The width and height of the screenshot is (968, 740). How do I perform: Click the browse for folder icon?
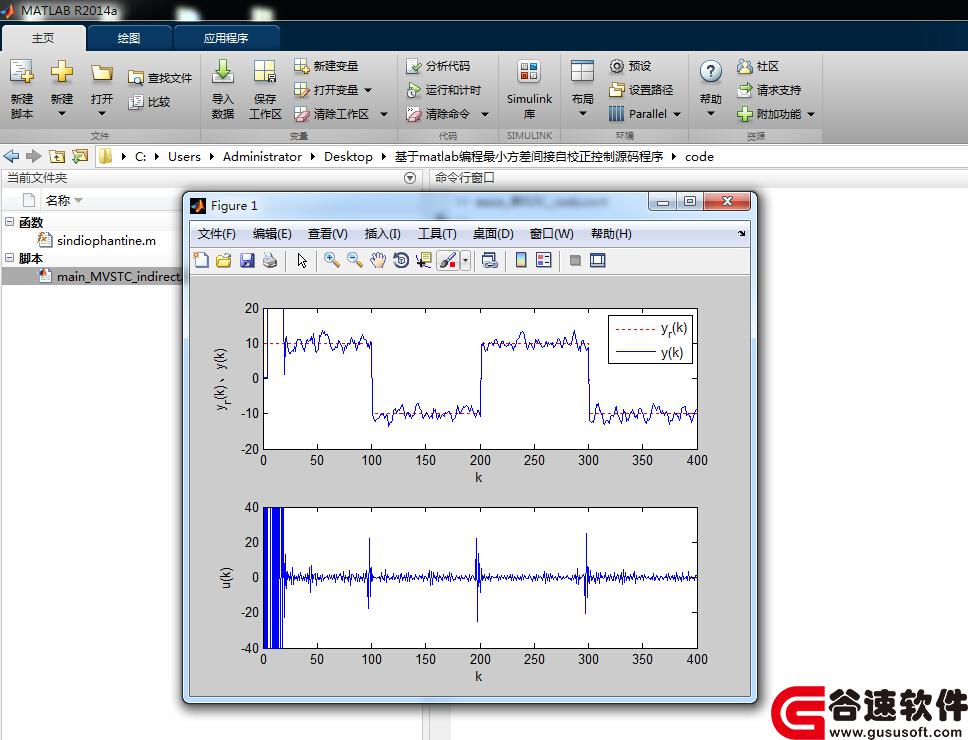coord(80,156)
